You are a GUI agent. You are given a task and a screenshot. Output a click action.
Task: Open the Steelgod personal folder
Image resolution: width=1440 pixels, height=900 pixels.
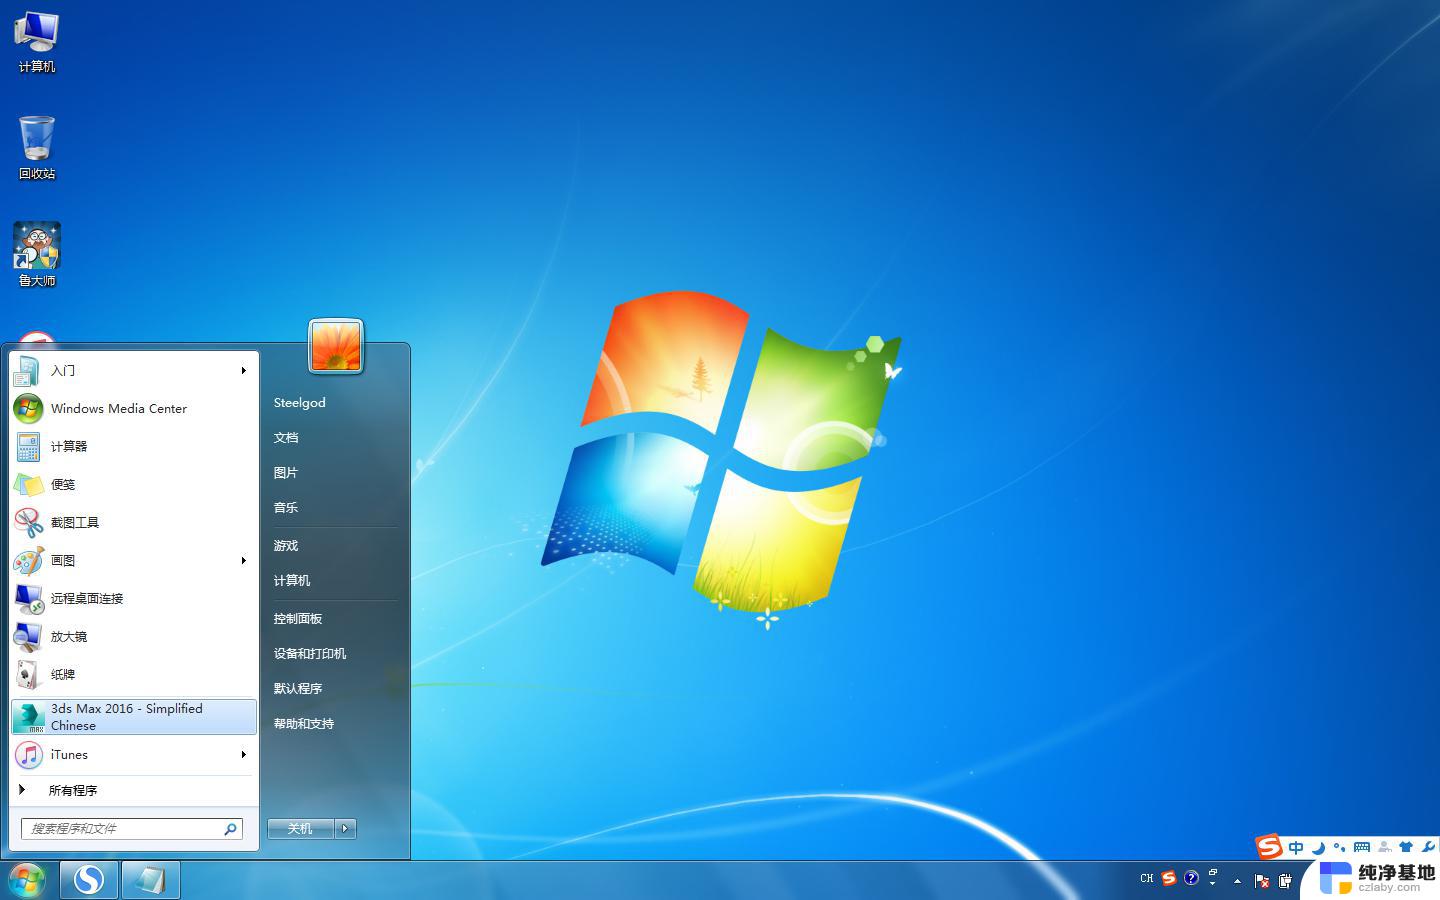tap(335, 402)
